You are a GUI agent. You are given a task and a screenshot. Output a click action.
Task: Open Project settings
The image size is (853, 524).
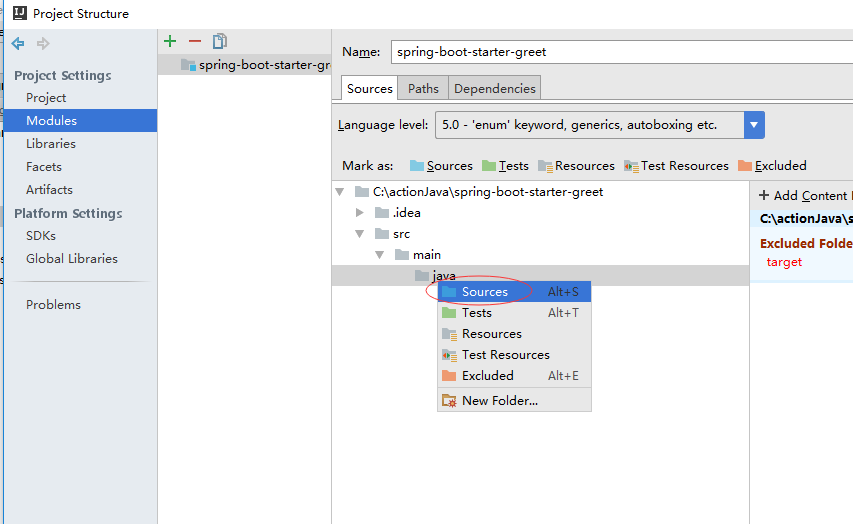coord(46,98)
